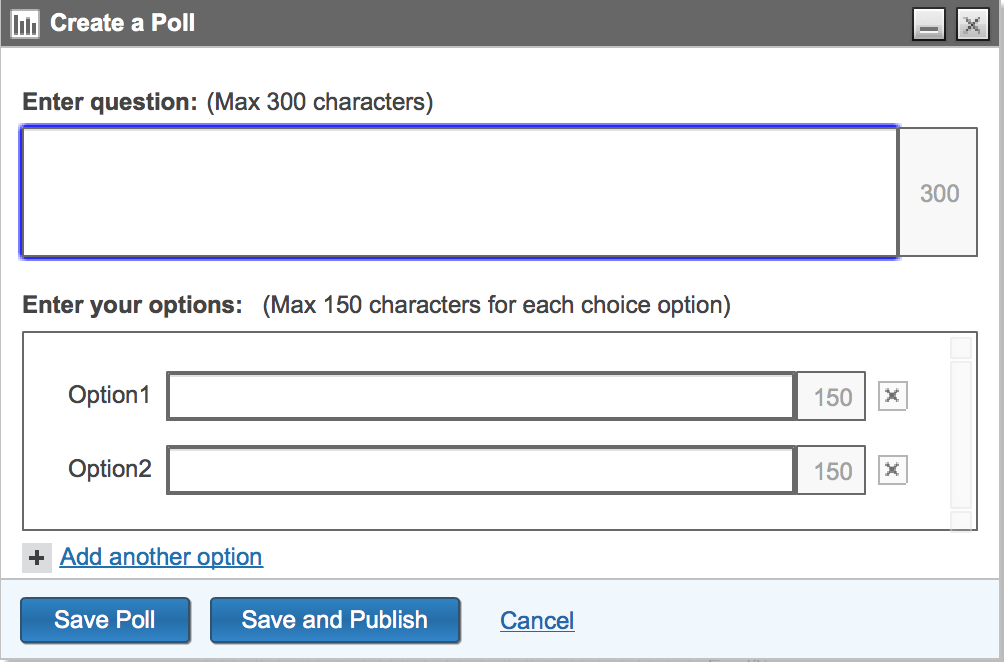The width and height of the screenshot is (1004, 662).
Task: Delete Option2 using its X icon
Action: pyautogui.click(x=892, y=470)
